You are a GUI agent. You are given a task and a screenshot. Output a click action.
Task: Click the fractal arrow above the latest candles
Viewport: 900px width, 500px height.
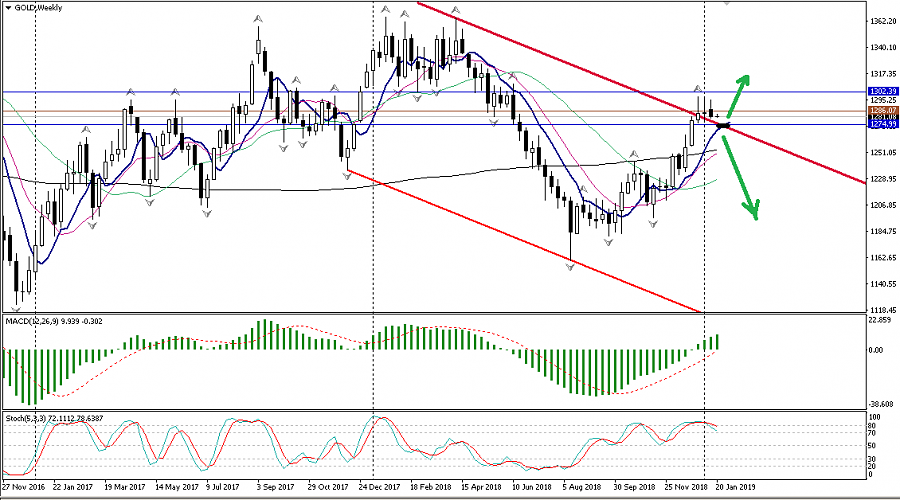699,89
